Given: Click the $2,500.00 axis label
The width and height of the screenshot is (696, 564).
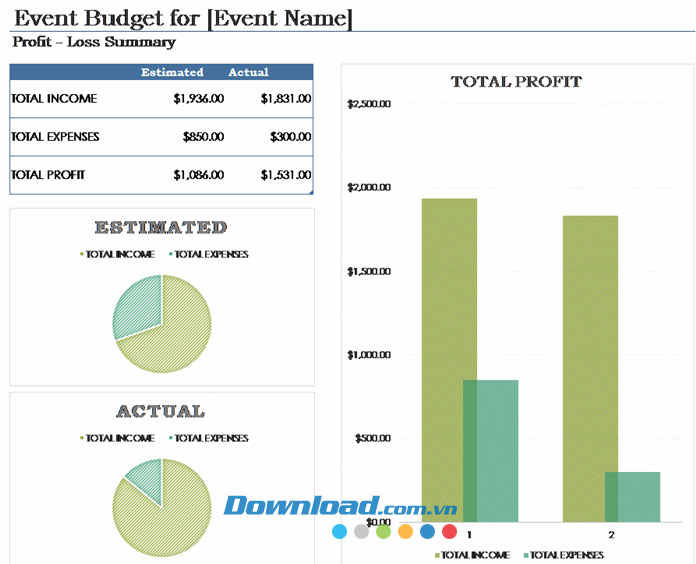Looking at the screenshot, I should pyautogui.click(x=369, y=104).
